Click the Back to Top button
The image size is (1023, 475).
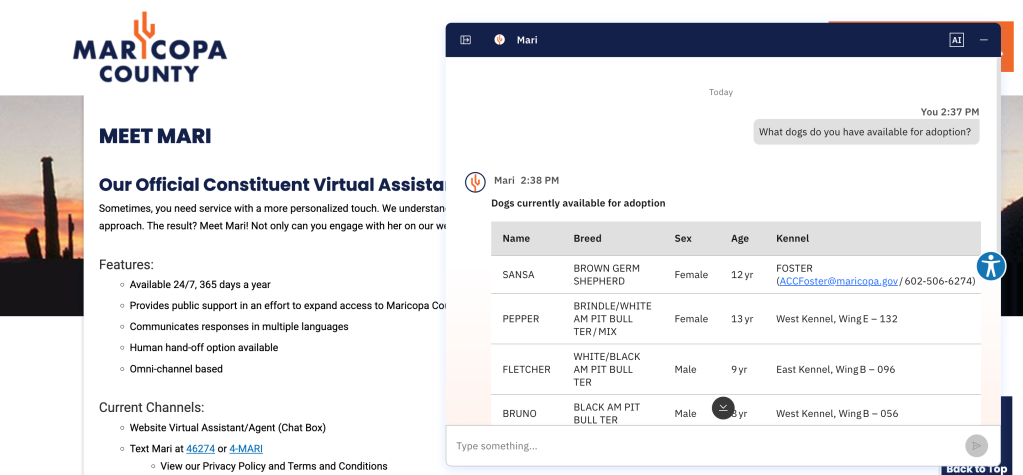coord(976,468)
